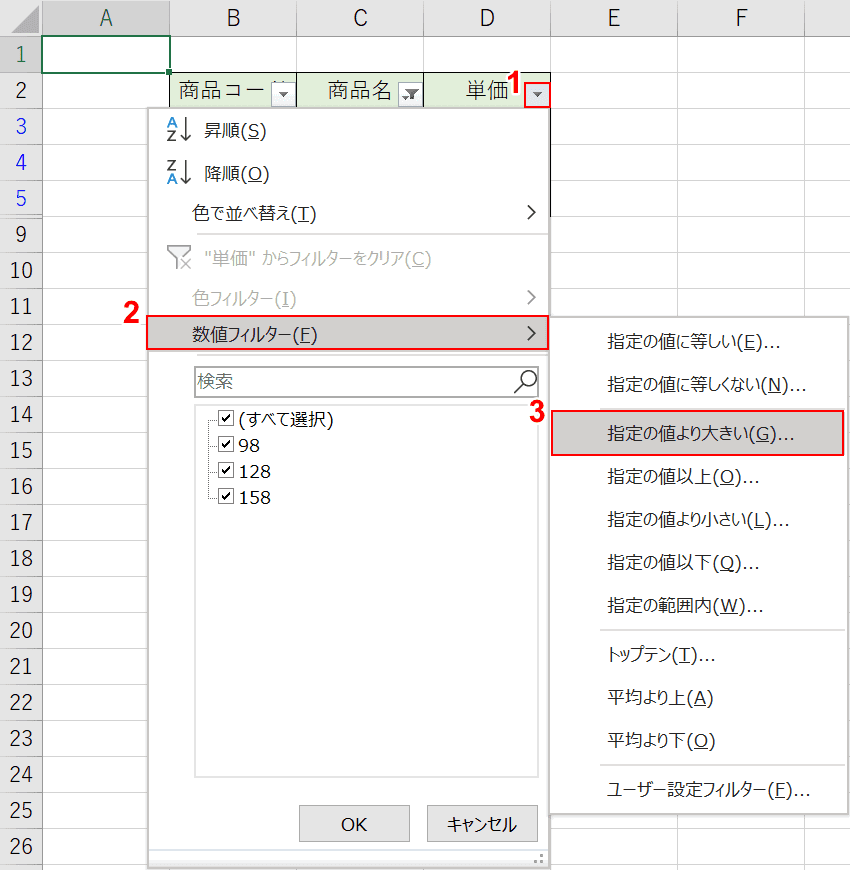
Task: Click the 商品コー header cell text
Action: tap(221, 90)
